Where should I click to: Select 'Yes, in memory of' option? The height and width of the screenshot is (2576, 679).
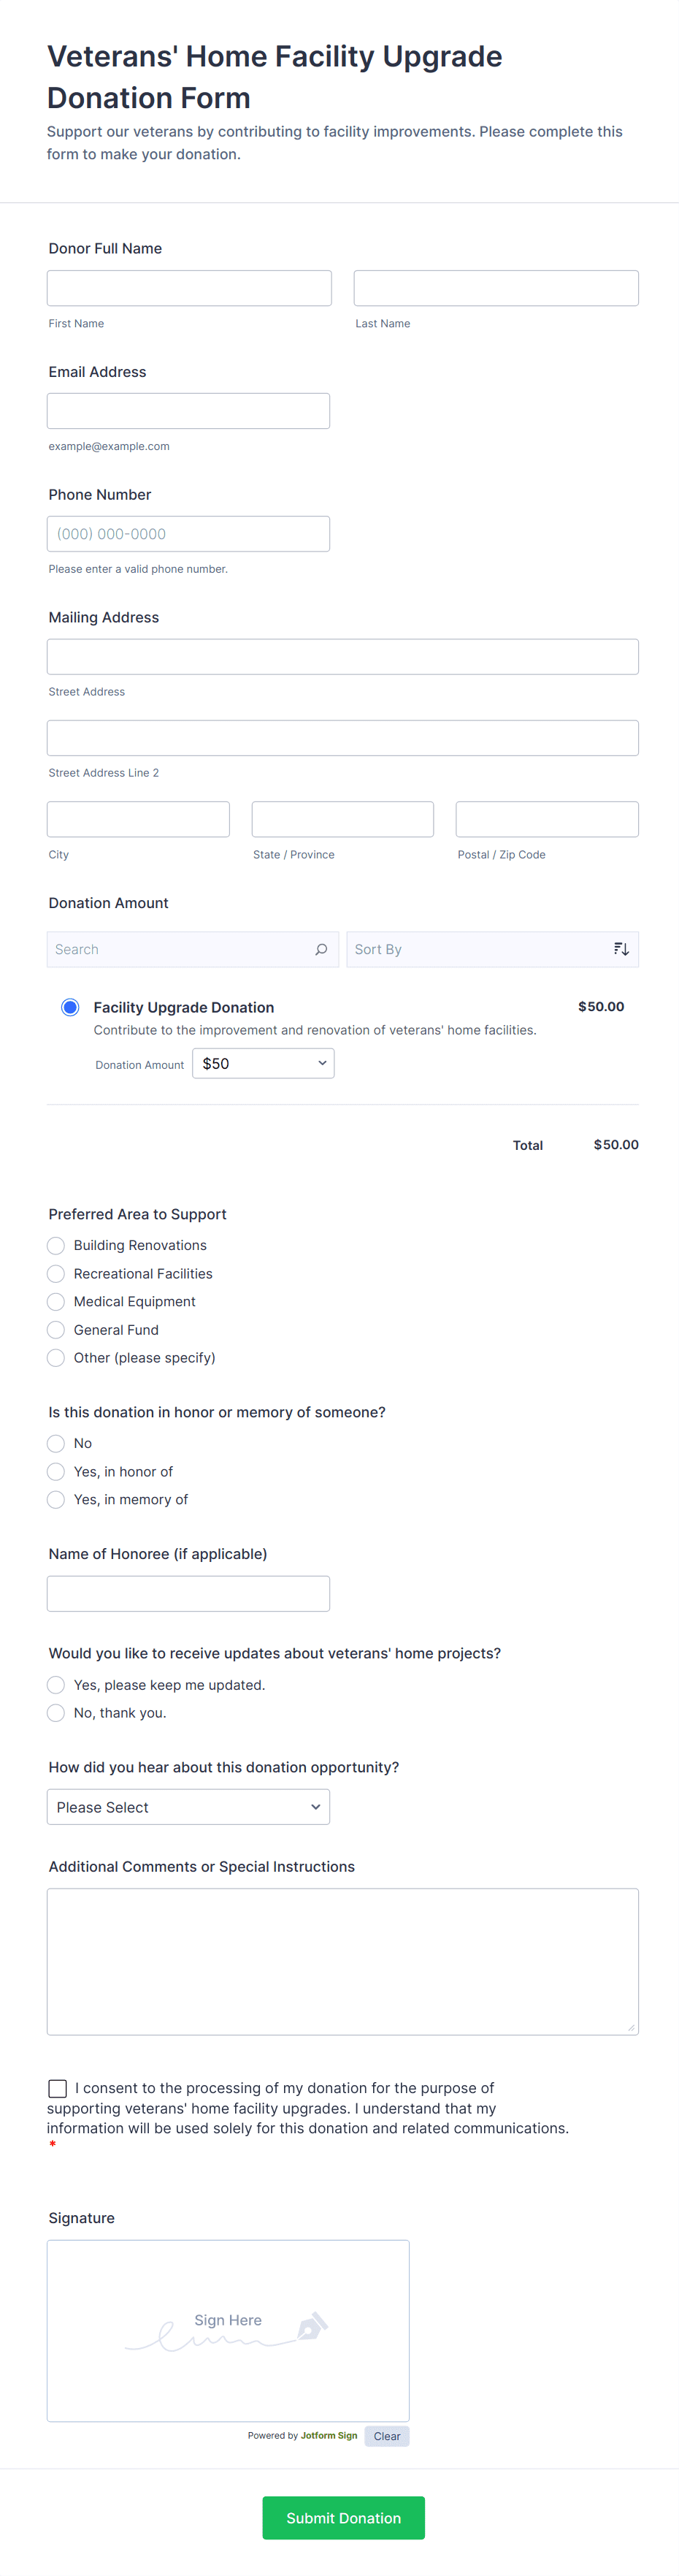pos(56,1499)
